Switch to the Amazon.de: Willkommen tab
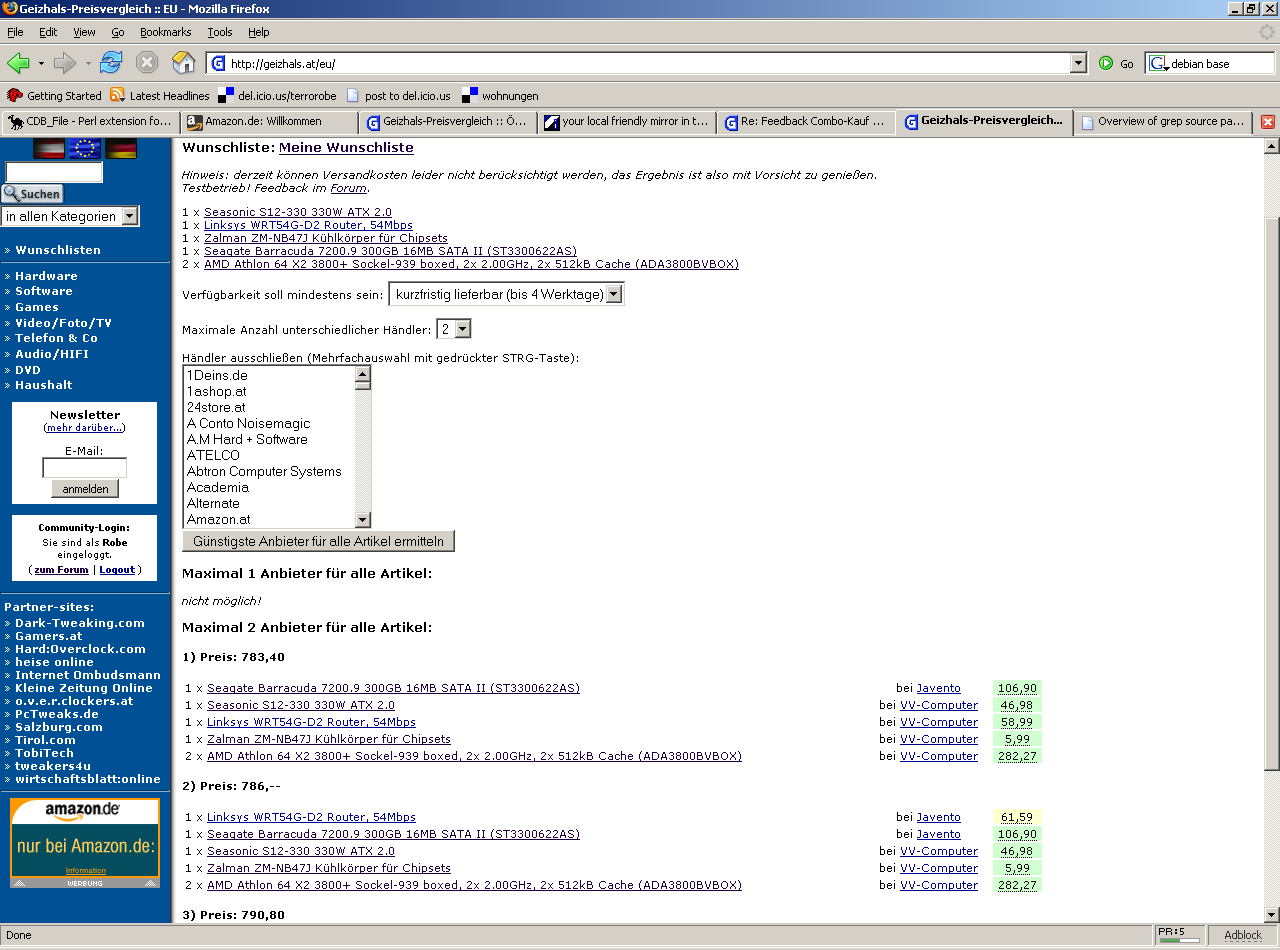Screen dimensions: 1280x950 coord(269,122)
